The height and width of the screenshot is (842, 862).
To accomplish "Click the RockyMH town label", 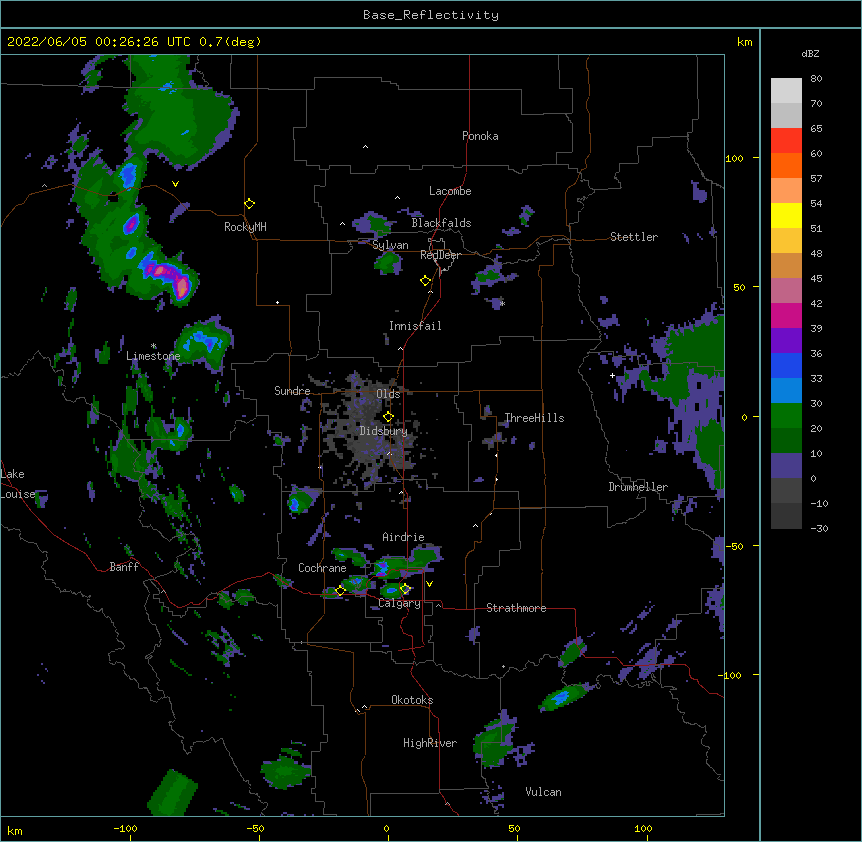I will 245,227.
